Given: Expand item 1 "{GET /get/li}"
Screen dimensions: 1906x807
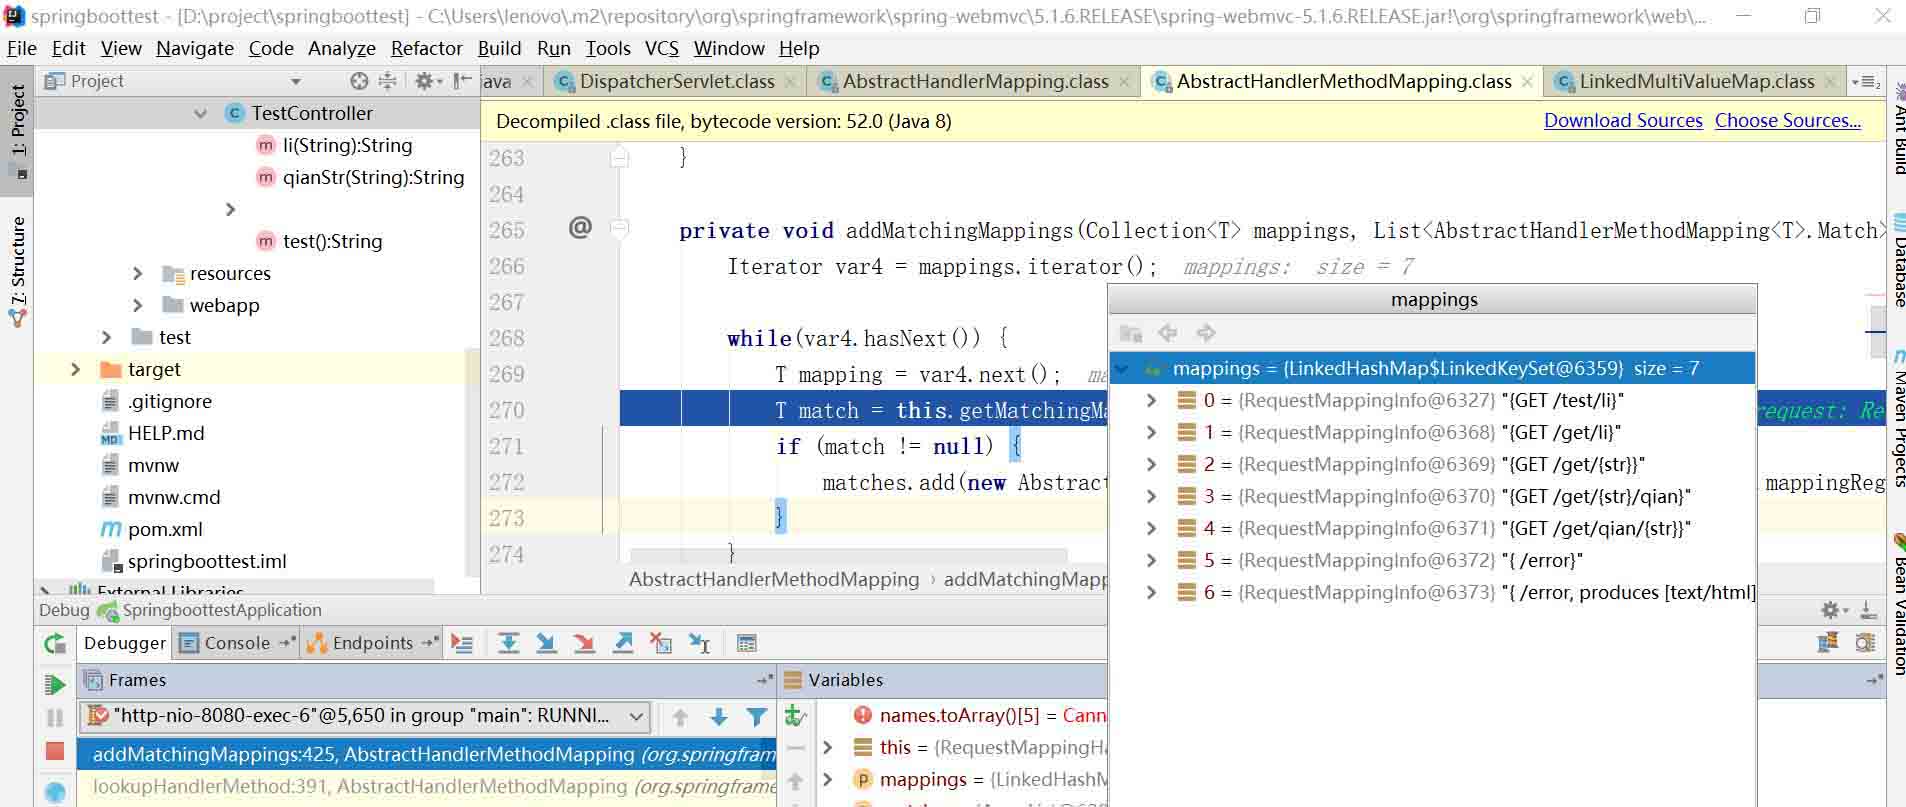Looking at the screenshot, I should pyautogui.click(x=1151, y=432).
